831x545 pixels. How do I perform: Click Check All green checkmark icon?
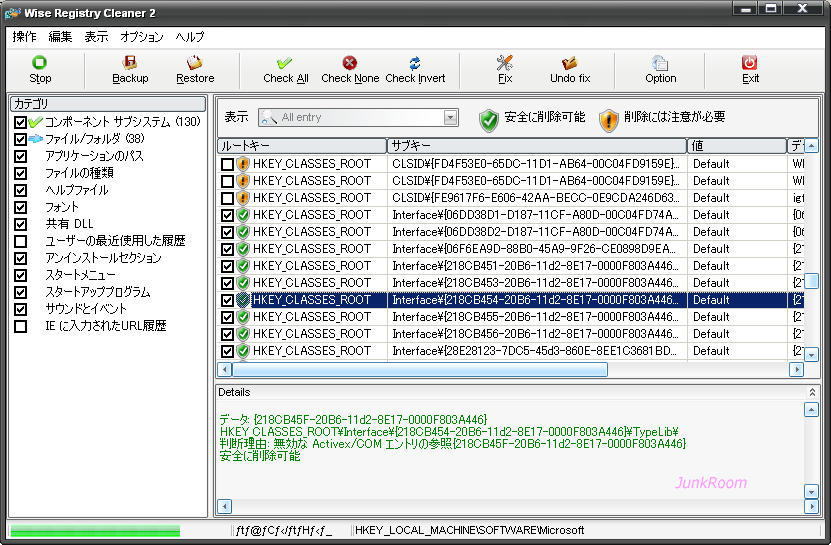[285, 63]
